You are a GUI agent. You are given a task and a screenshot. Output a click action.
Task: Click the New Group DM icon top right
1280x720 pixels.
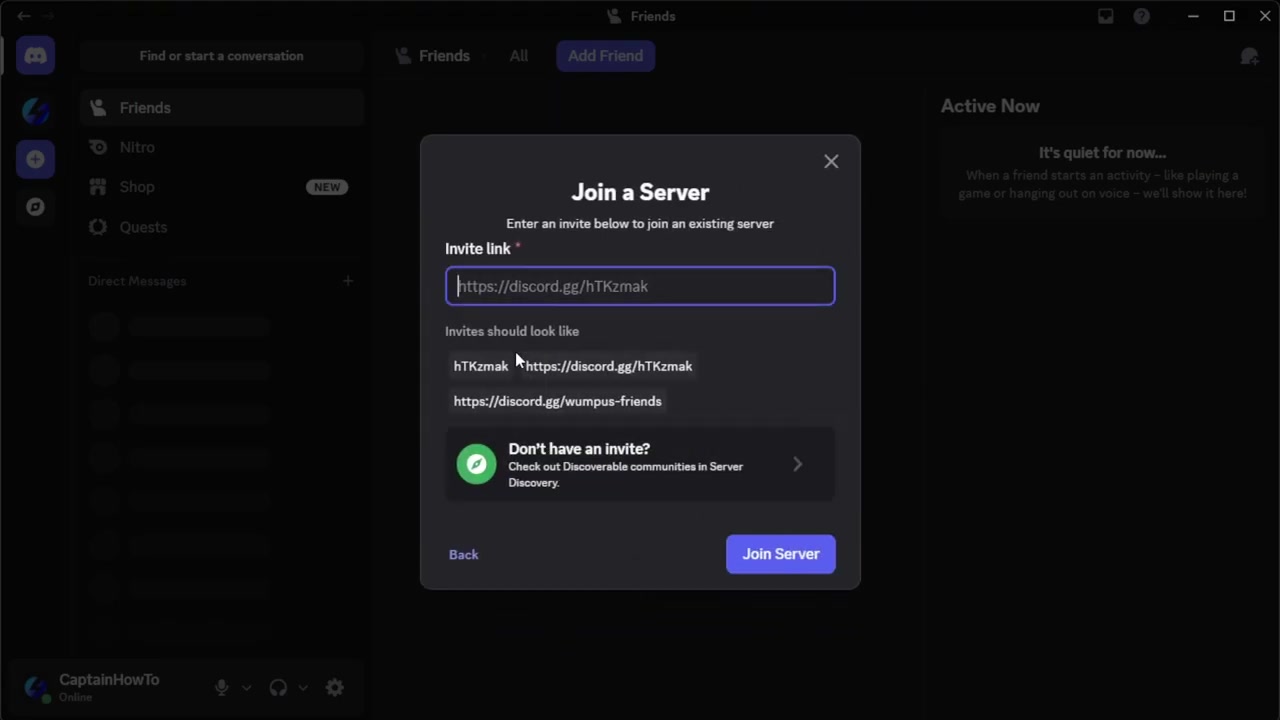pyautogui.click(x=1249, y=56)
